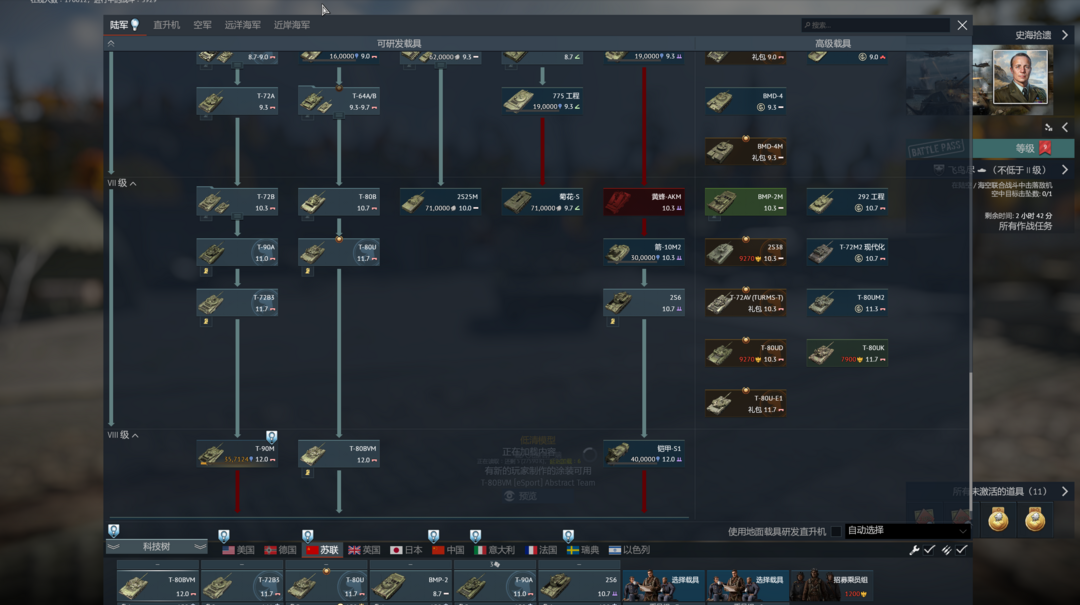Select the 美国 nation tab
The height and width of the screenshot is (605, 1080).
238,550
